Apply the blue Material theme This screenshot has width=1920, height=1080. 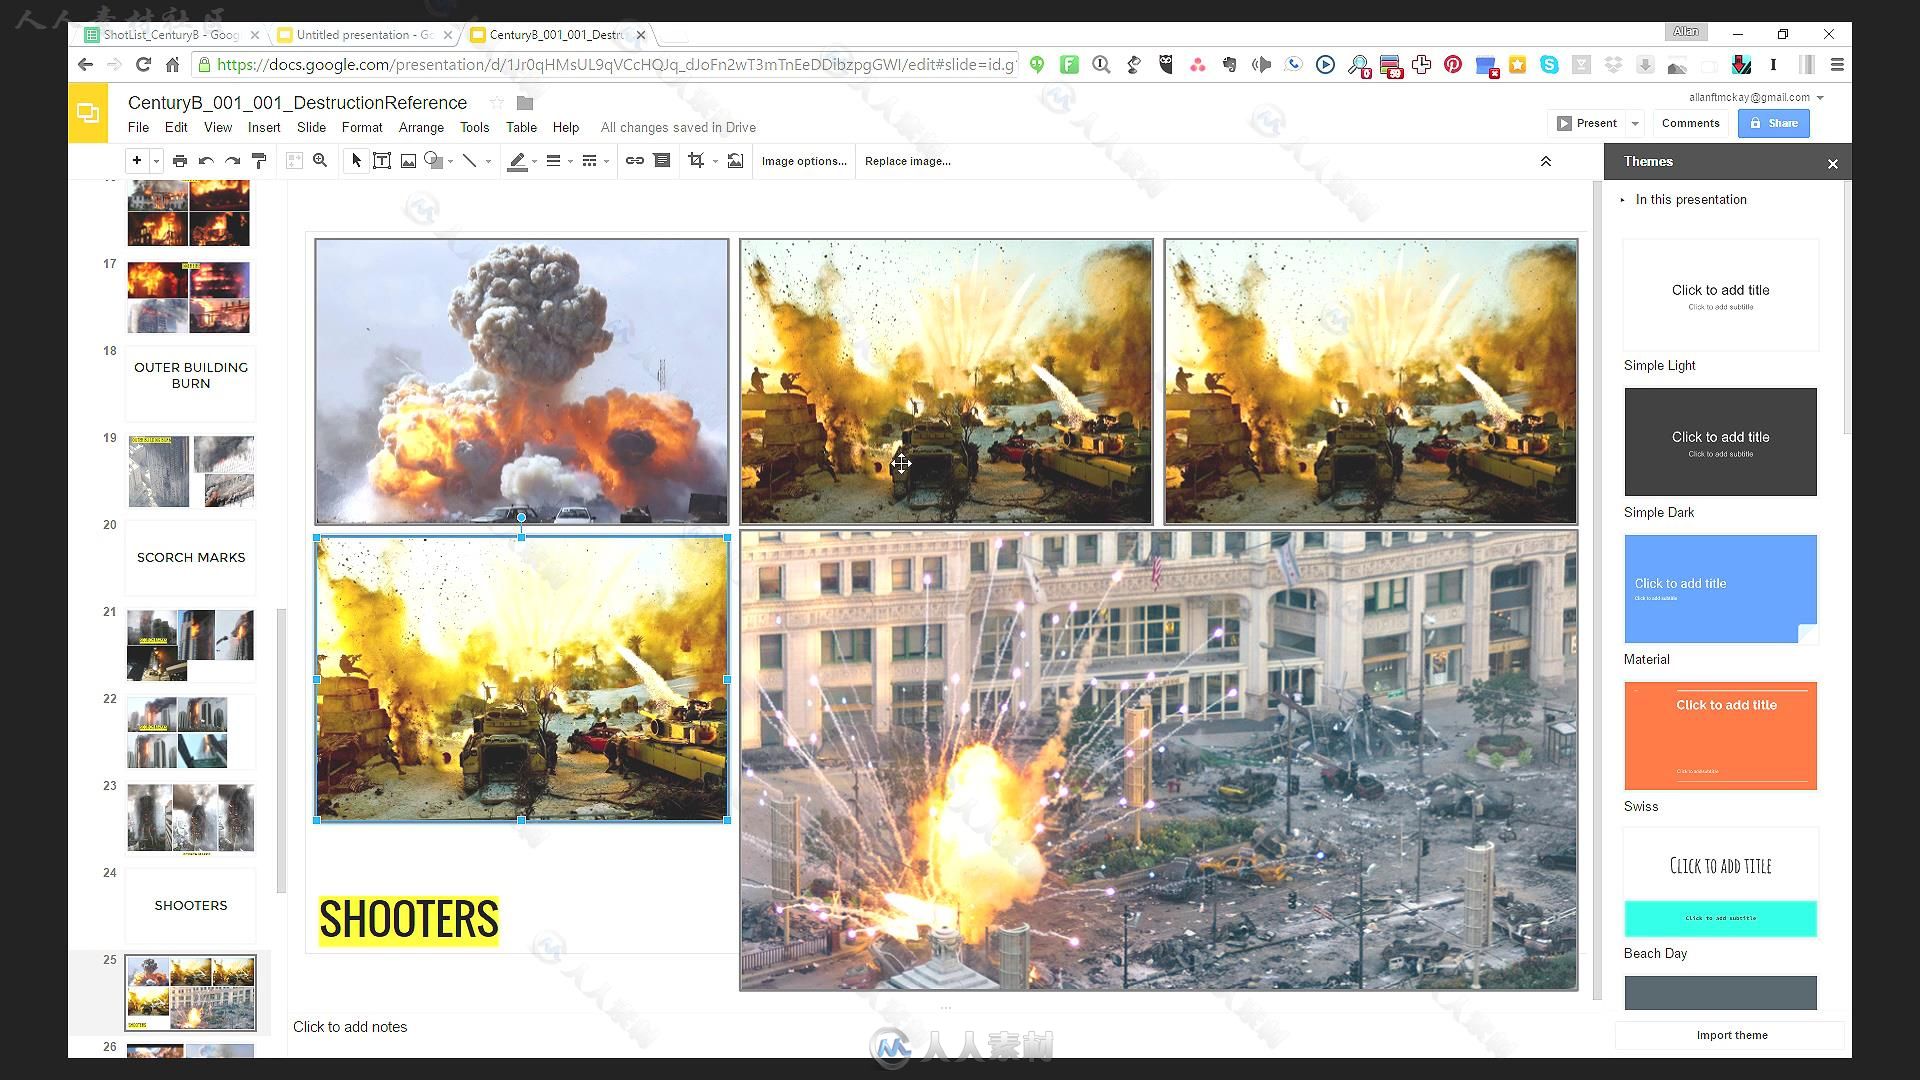click(1720, 589)
